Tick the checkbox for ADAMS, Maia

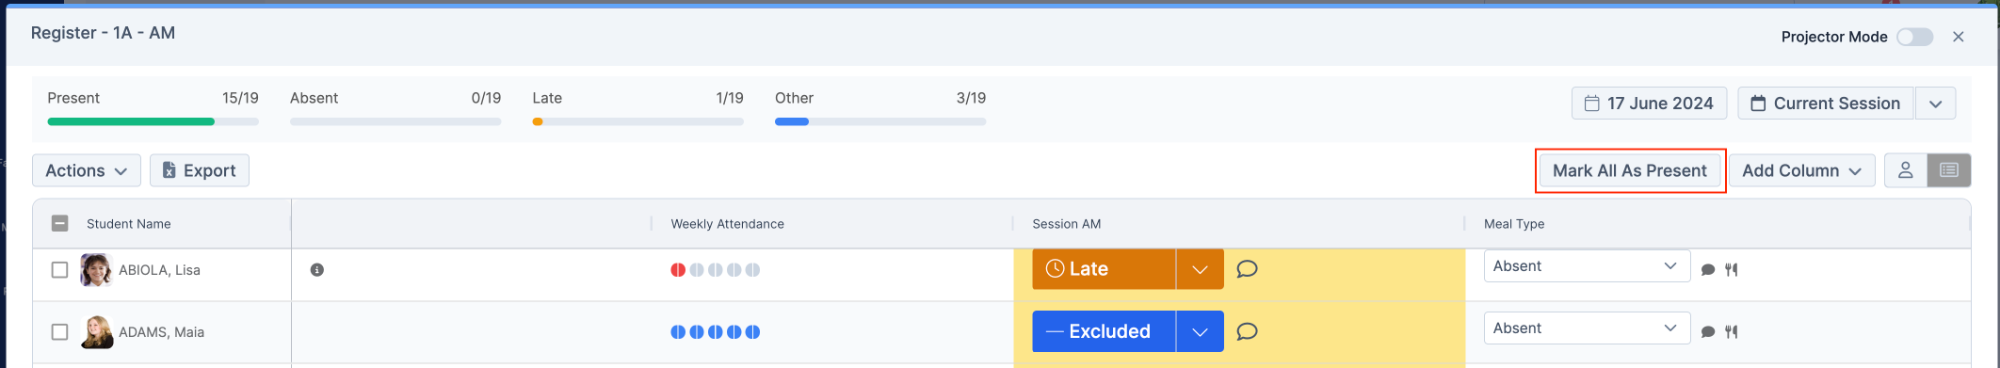(60, 332)
